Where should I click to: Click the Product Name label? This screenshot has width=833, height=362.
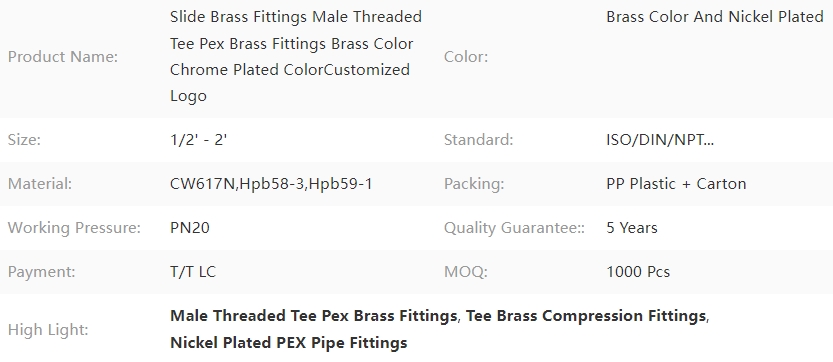pos(63,56)
